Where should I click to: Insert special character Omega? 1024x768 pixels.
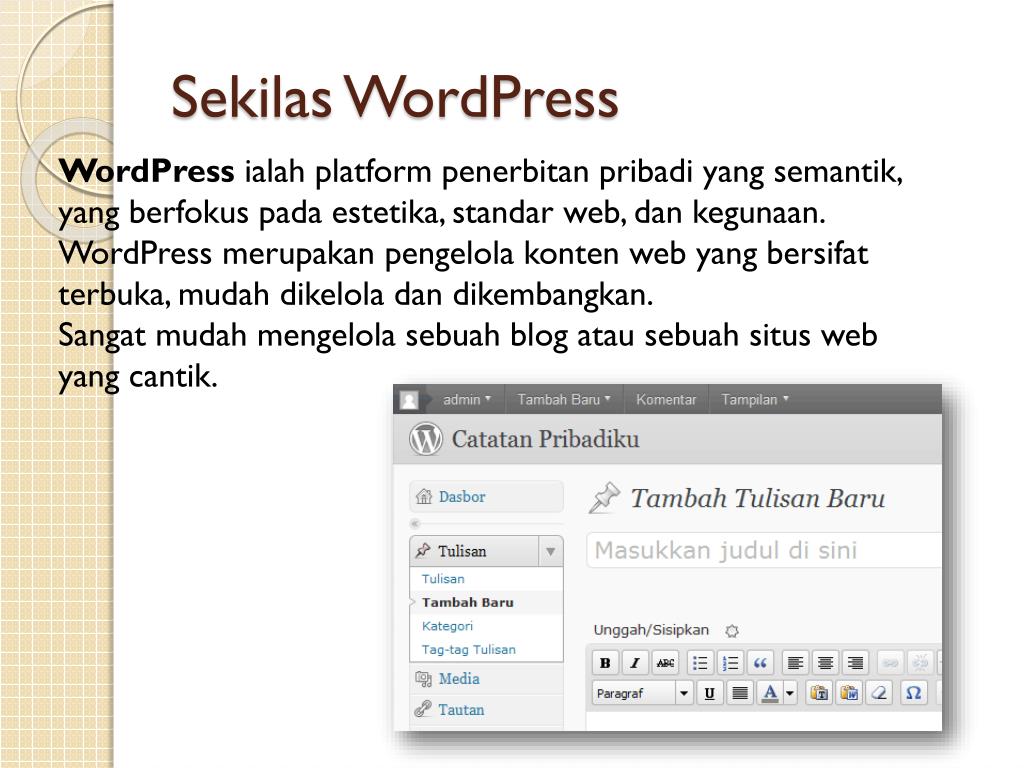pyautogui.click(x=914, y=693)
